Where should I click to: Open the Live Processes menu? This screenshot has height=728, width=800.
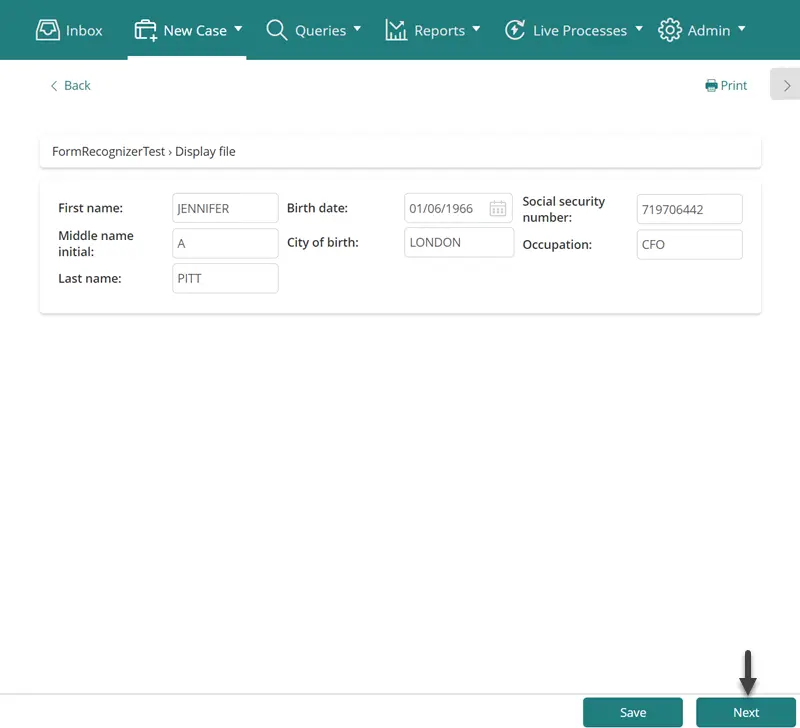[573, 30]
